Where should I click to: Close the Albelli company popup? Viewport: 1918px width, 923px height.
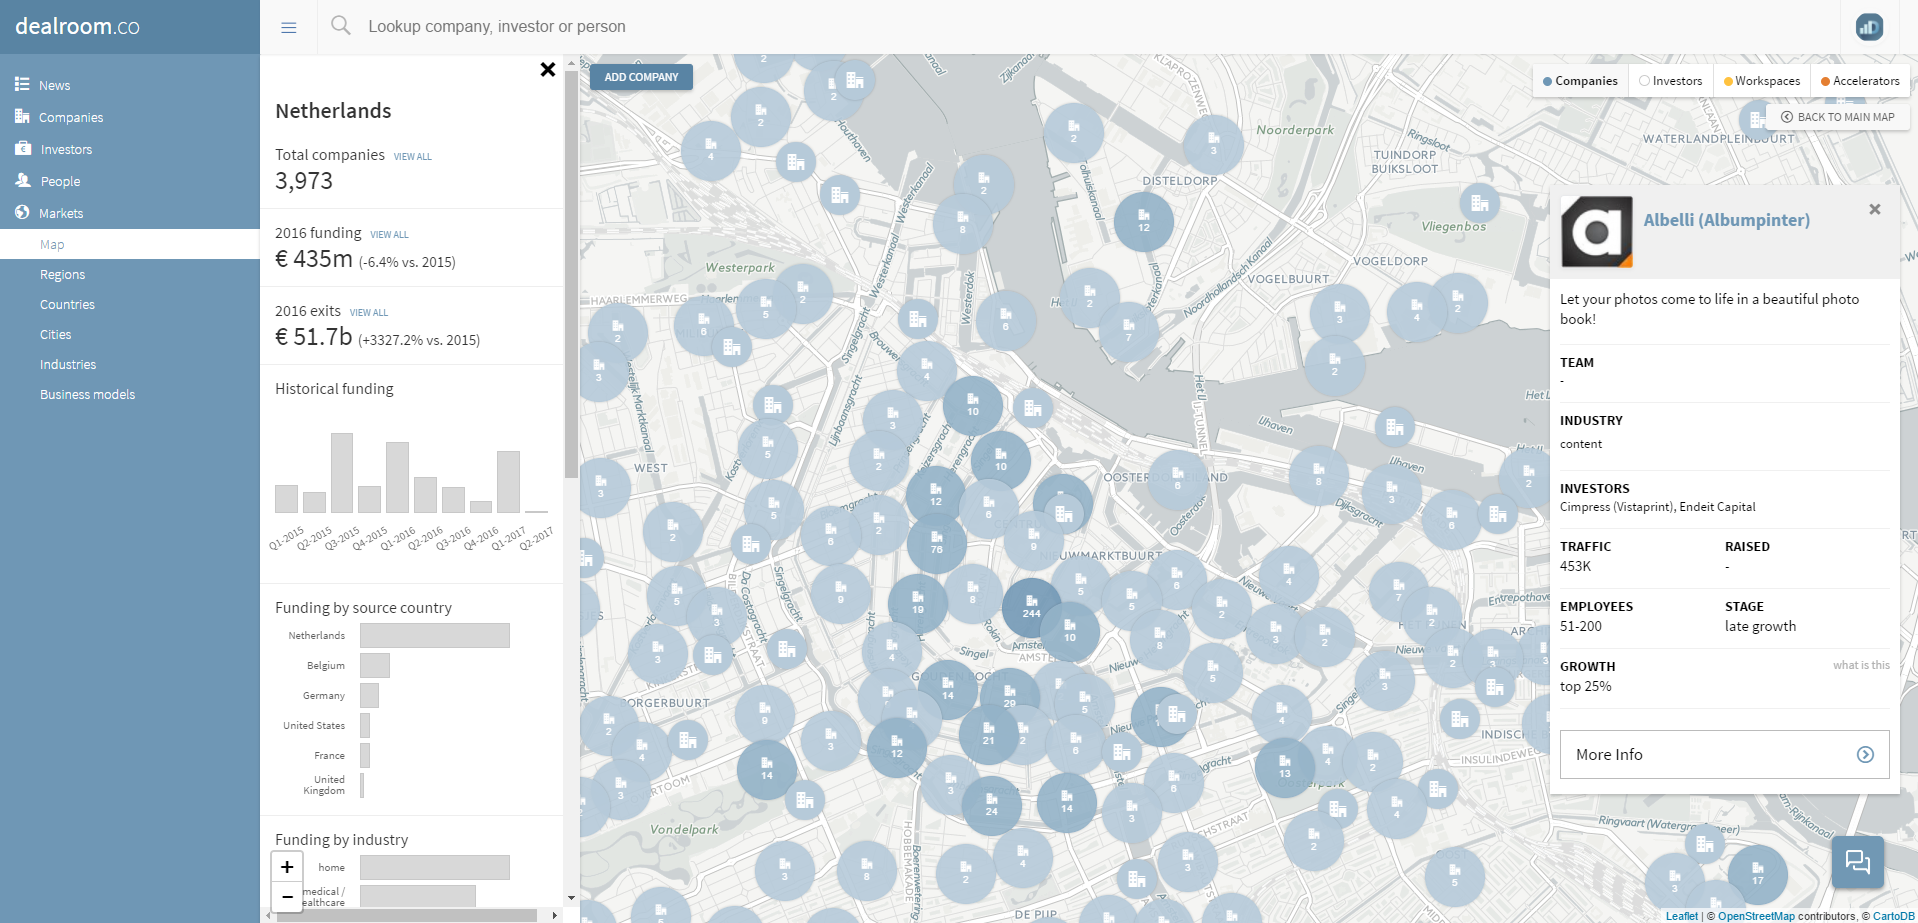[1874, 209]
